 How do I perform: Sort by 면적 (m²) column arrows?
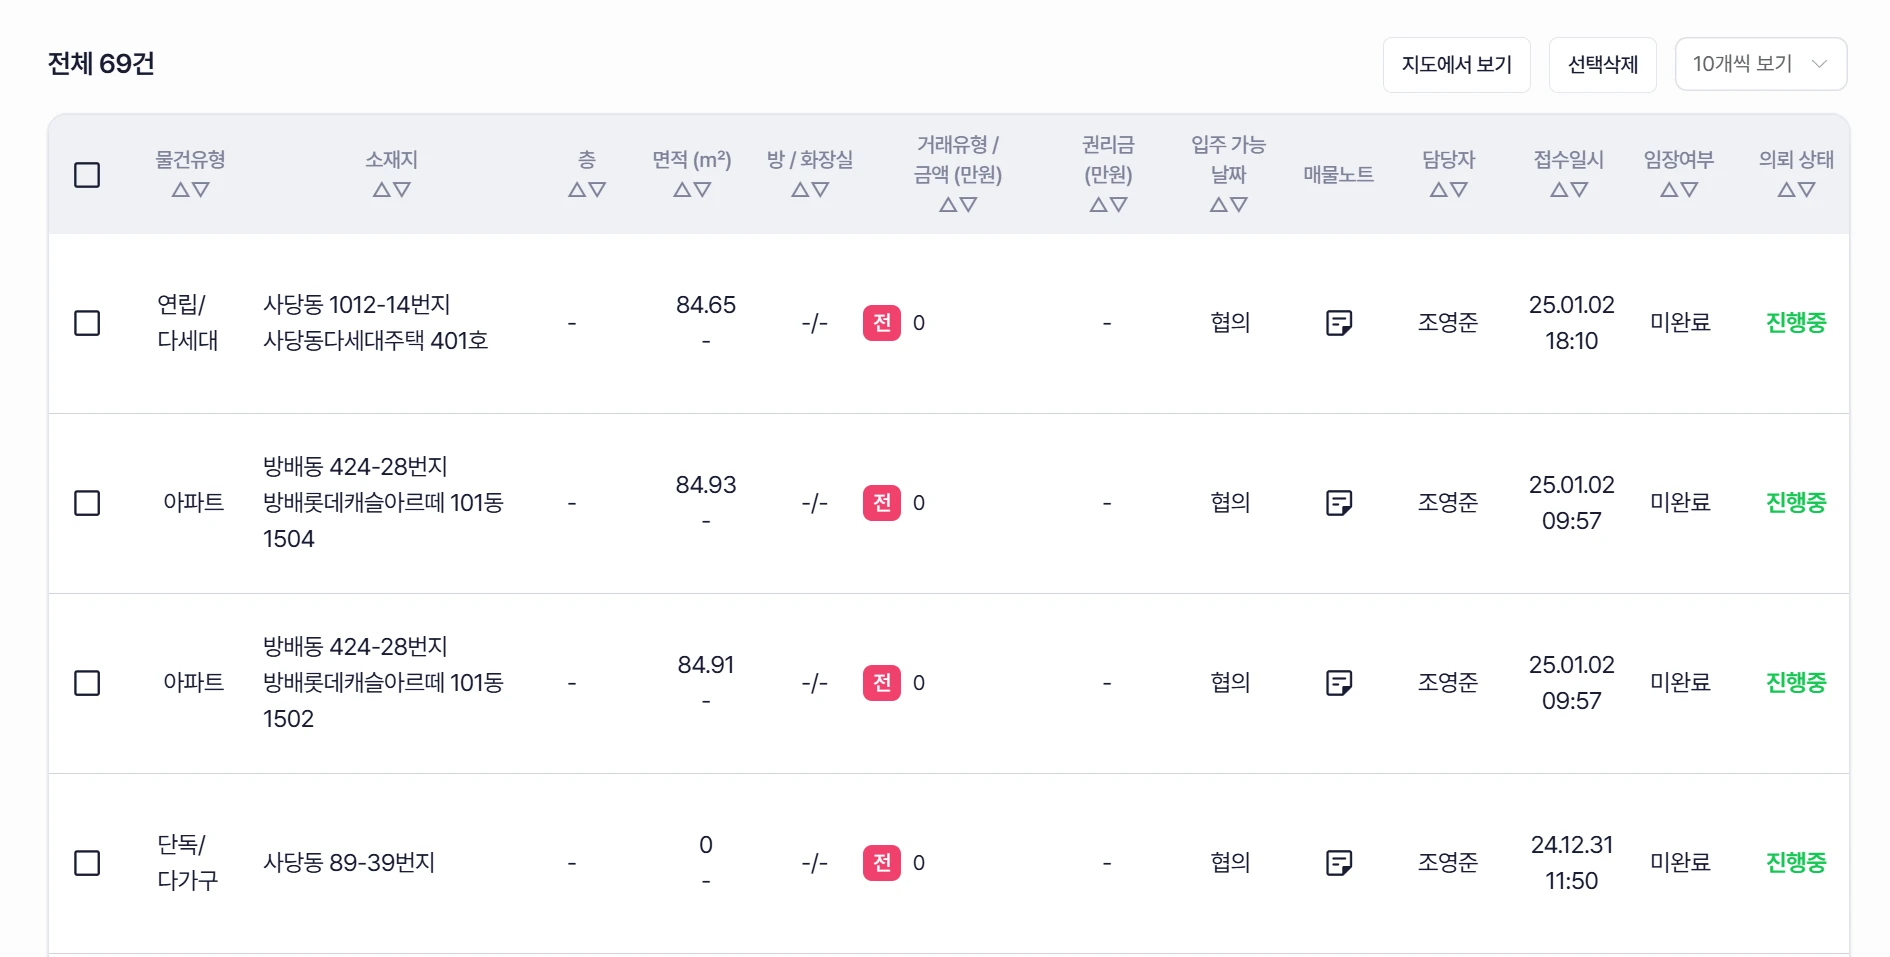click(692, 190)
